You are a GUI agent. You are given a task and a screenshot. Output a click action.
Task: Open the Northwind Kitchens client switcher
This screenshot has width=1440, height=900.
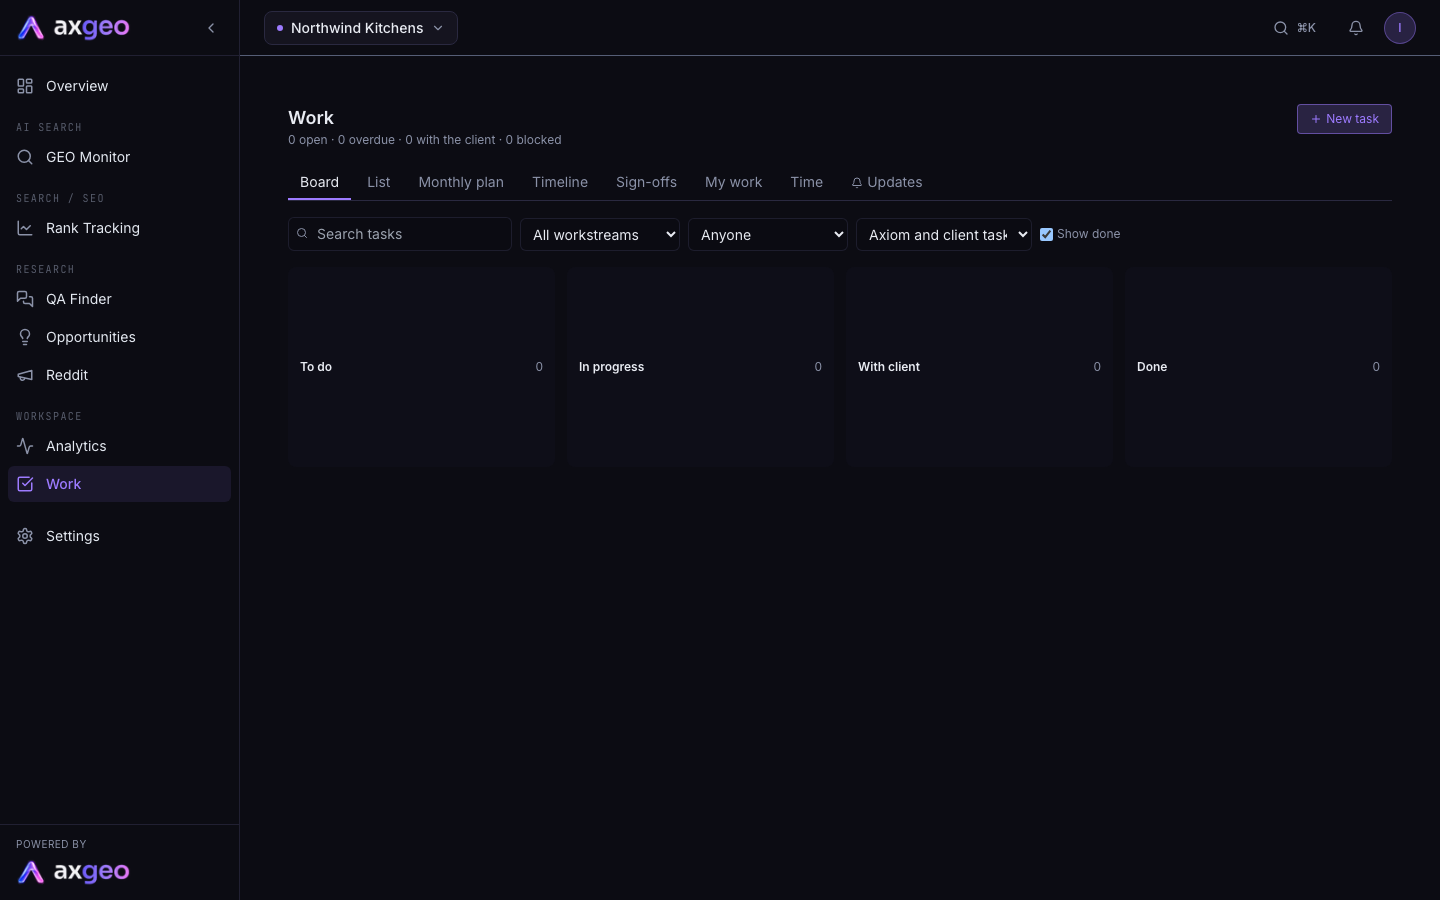point(361,28)
